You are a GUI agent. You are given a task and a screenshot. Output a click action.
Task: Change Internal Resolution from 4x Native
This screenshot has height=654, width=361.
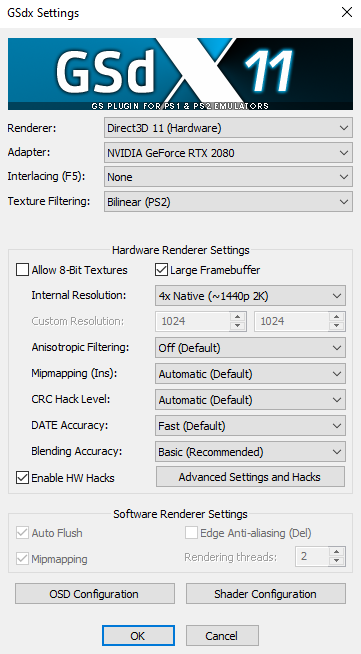click(250, 296)
